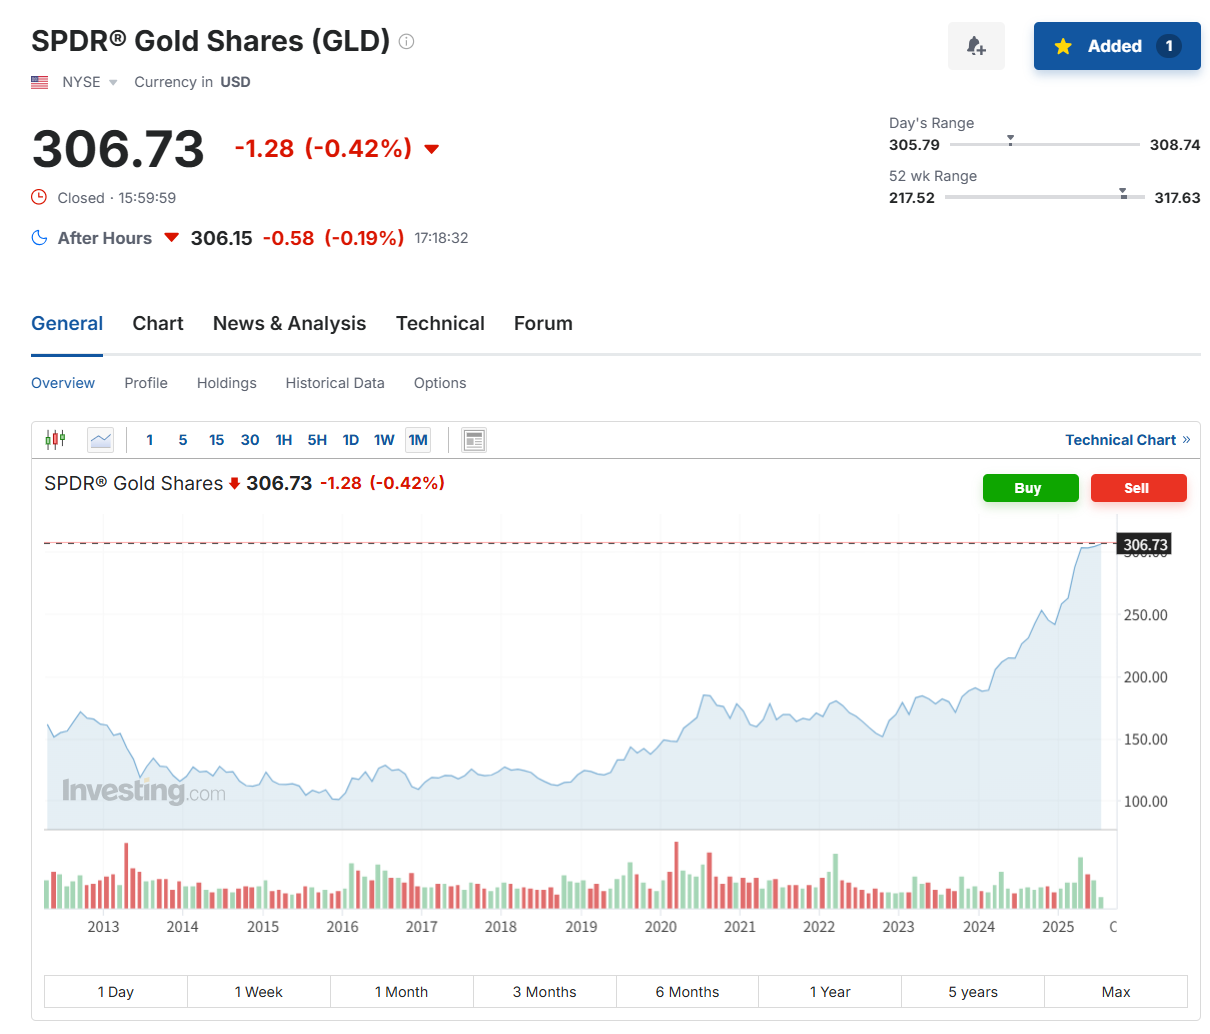Go to the Historical Data sub-tab
1210x1034 pixels.
pyautogui.click(x=335, y=383)
